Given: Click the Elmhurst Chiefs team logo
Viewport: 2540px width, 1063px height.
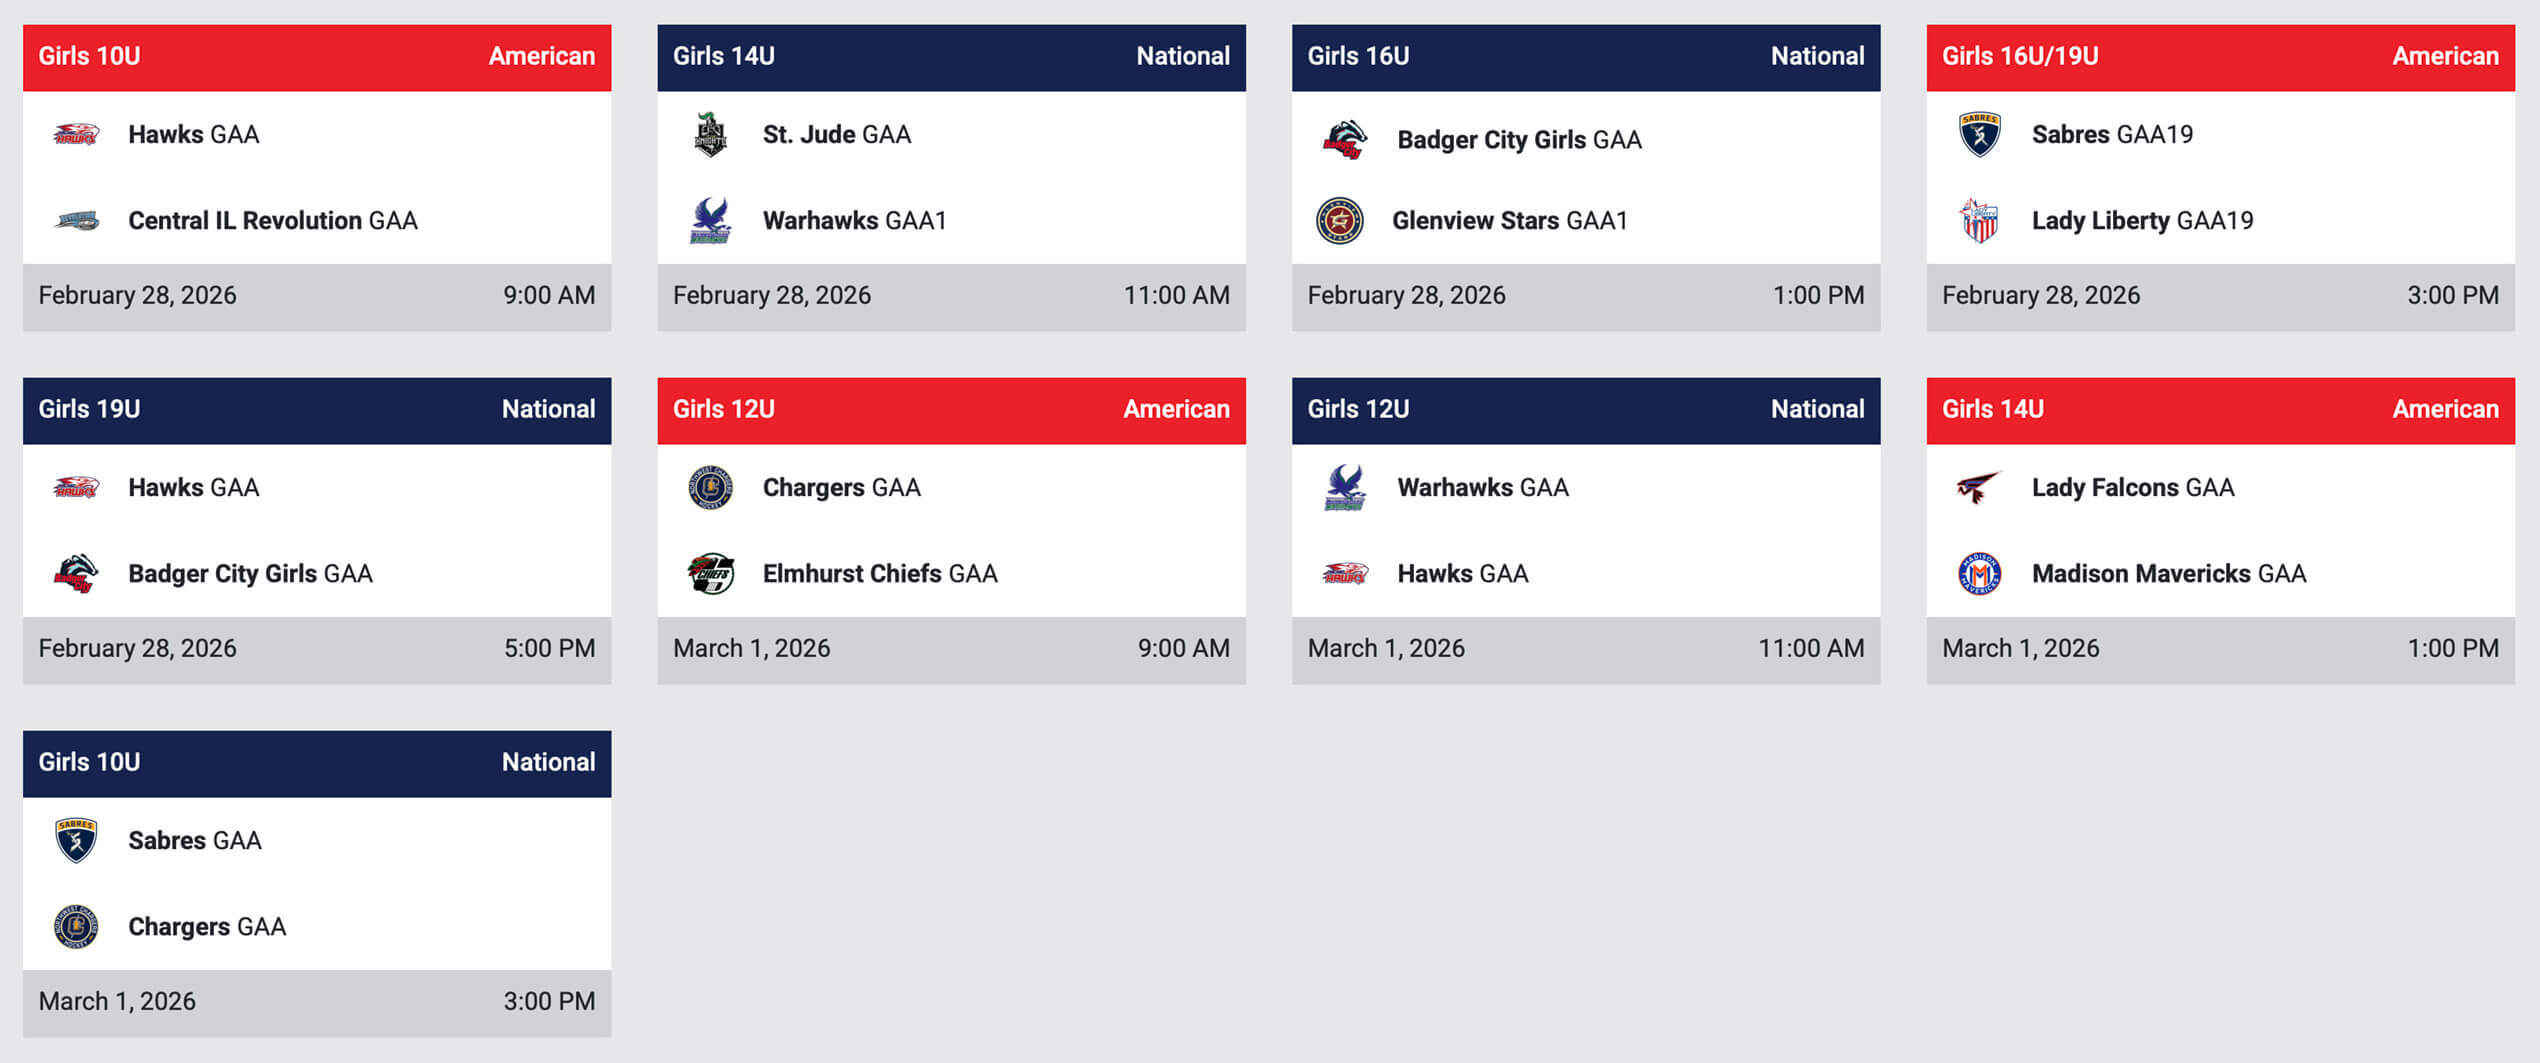Looking at the screenshot, I should pos(710,574).
